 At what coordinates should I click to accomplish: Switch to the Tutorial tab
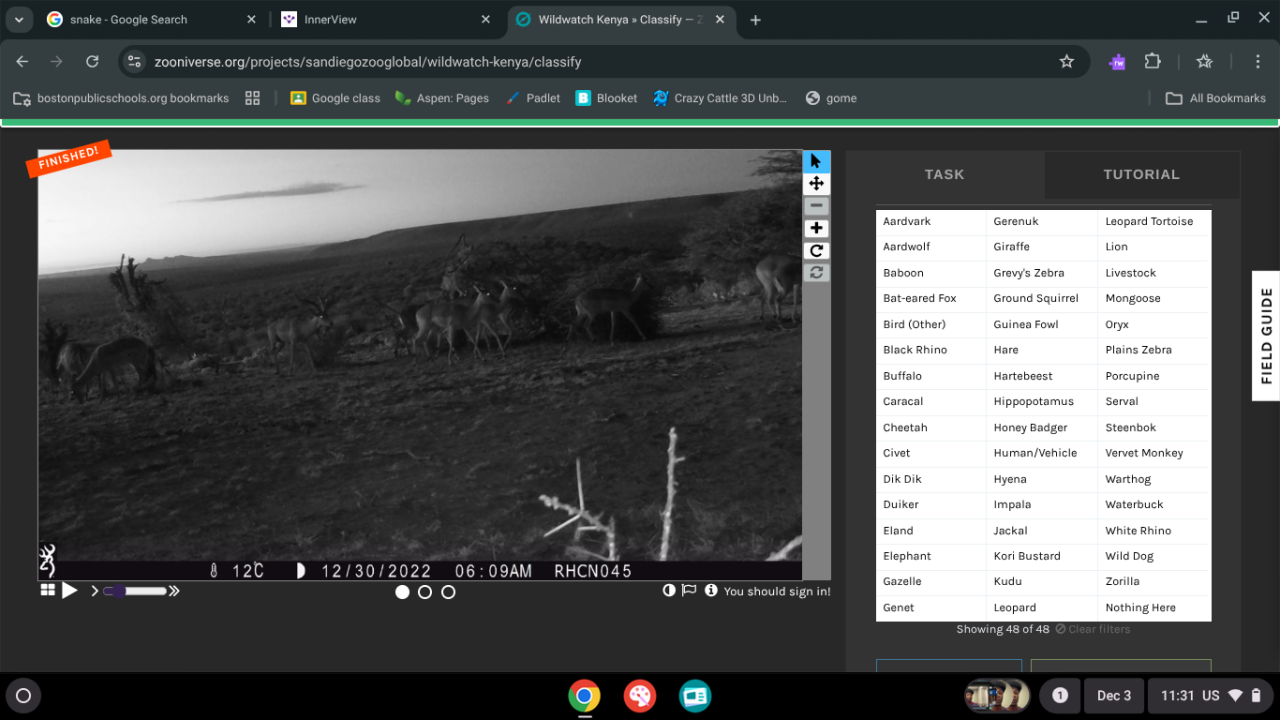[x=1141, y=174]
